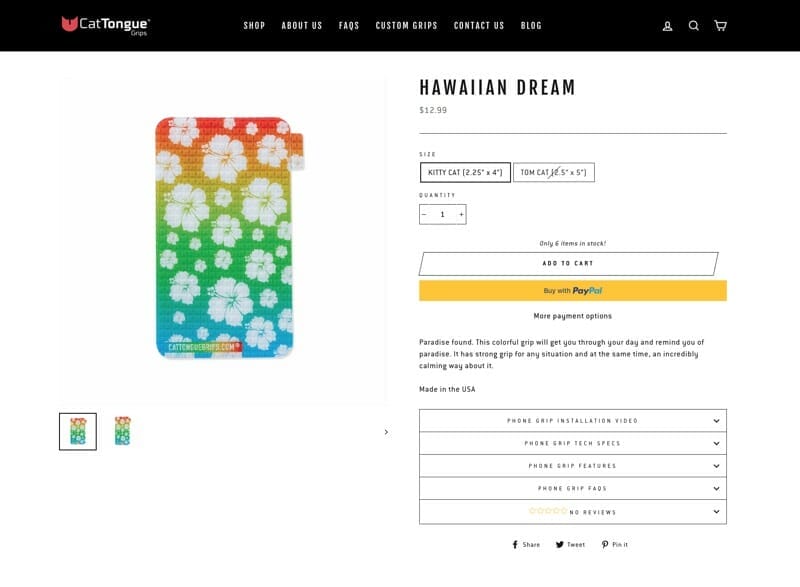
Task: Click the search magnifier icon
Action: point(694,26)
